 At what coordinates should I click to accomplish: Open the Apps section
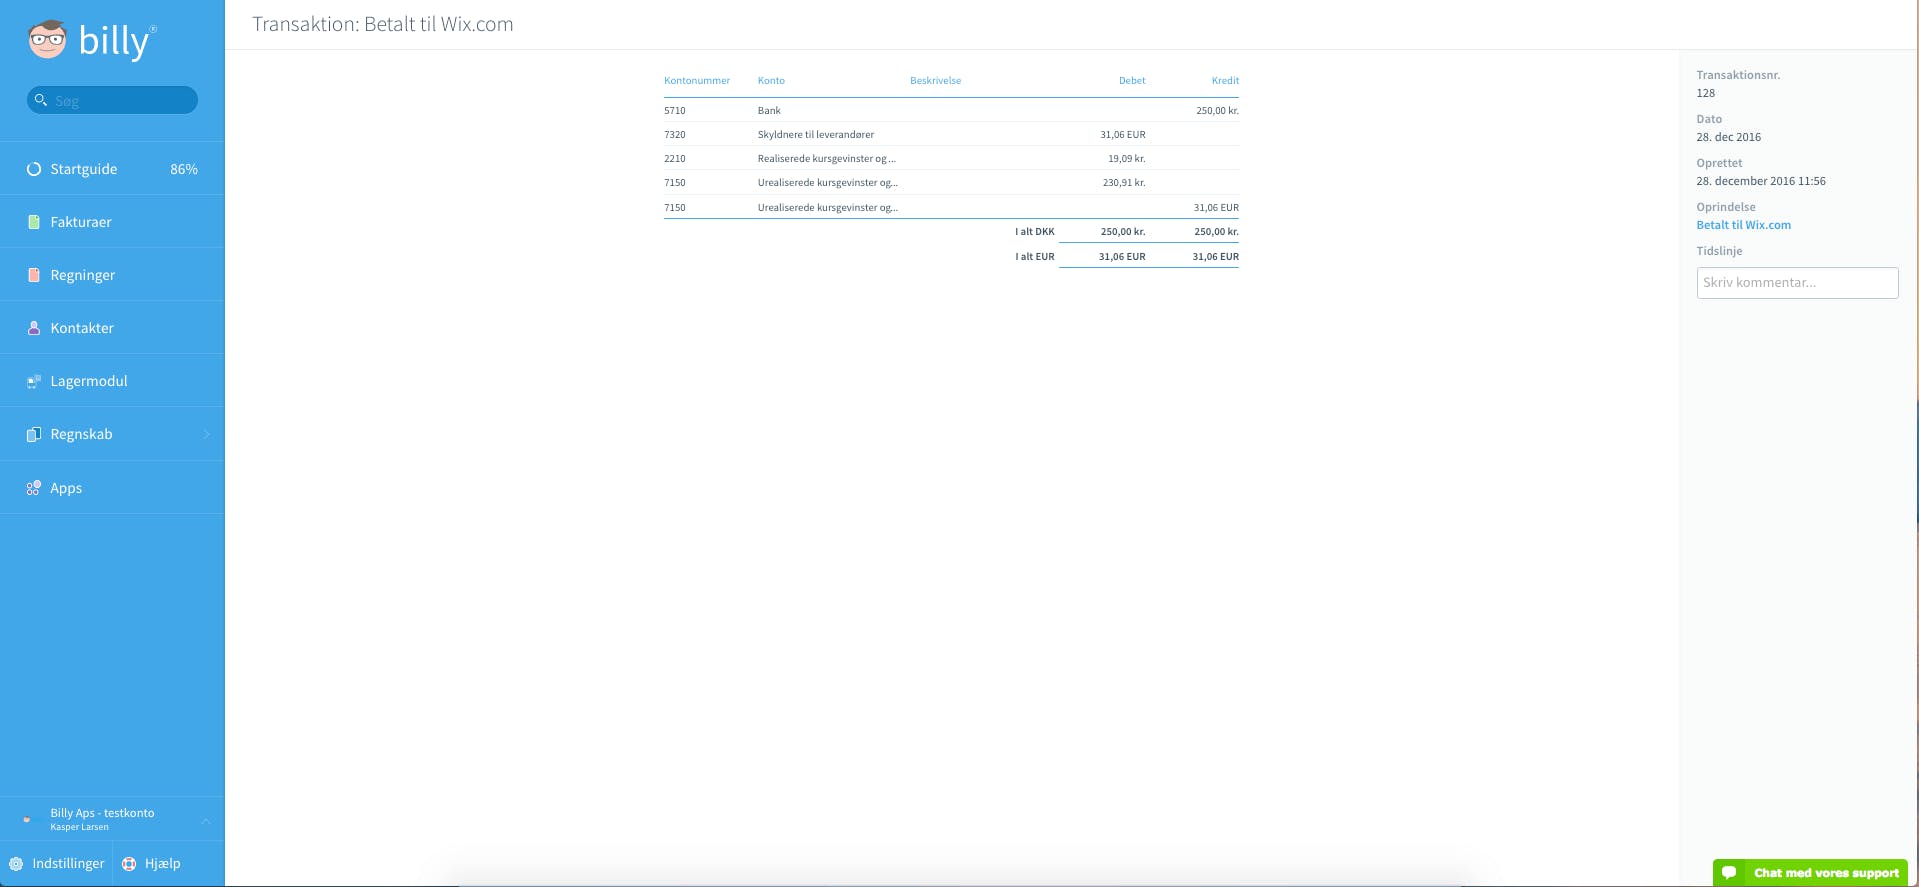point(112,488)
